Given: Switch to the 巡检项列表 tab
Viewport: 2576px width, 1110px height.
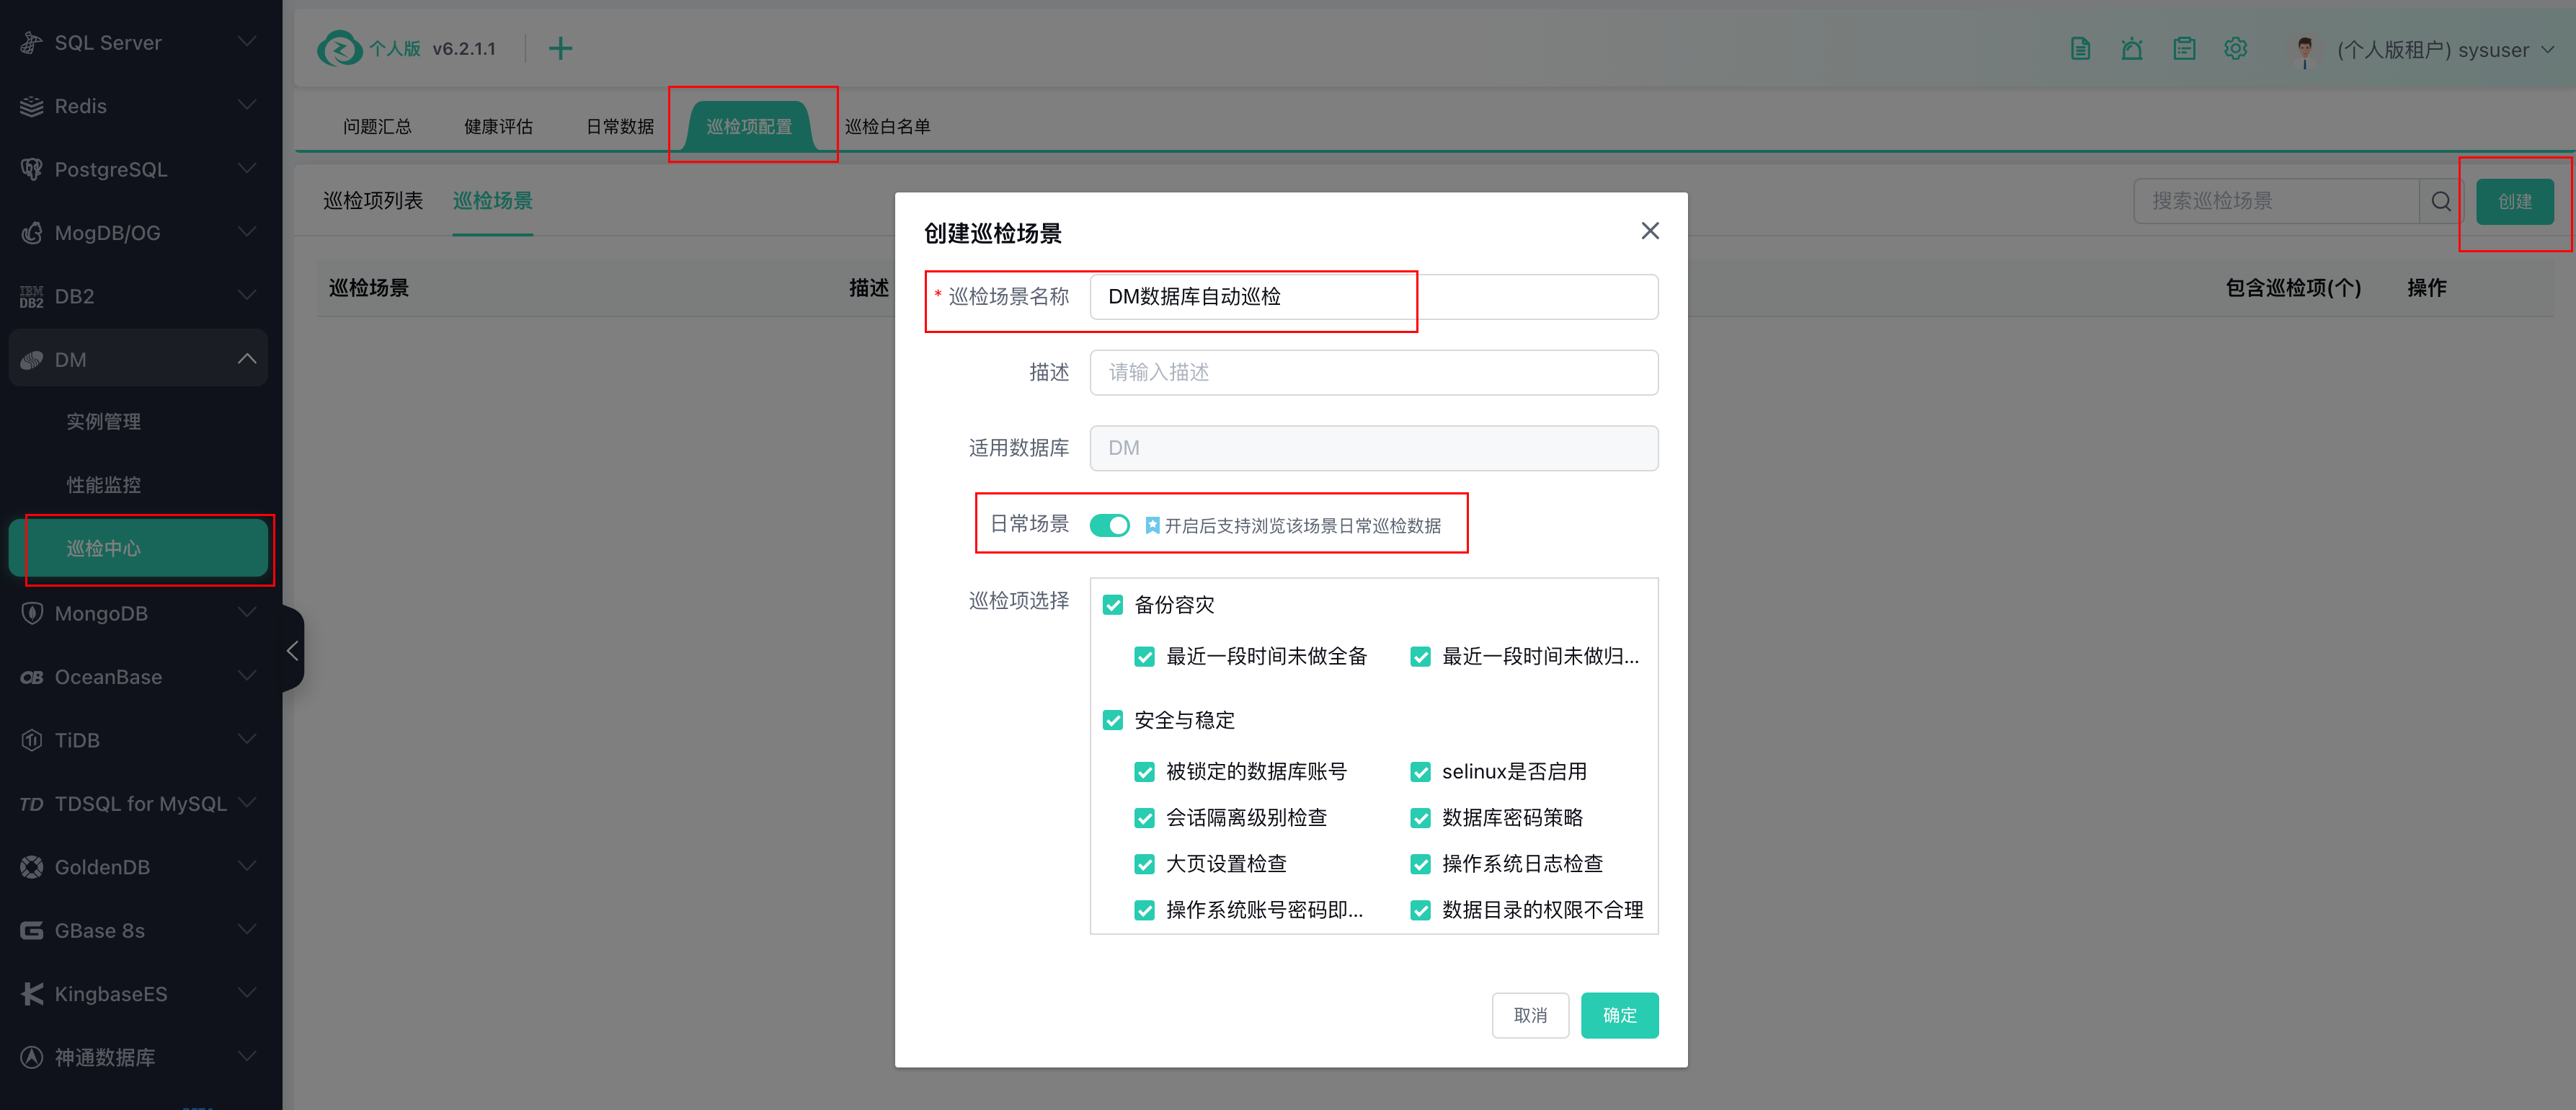Looking at the screenshot, I should click(373, 201).
